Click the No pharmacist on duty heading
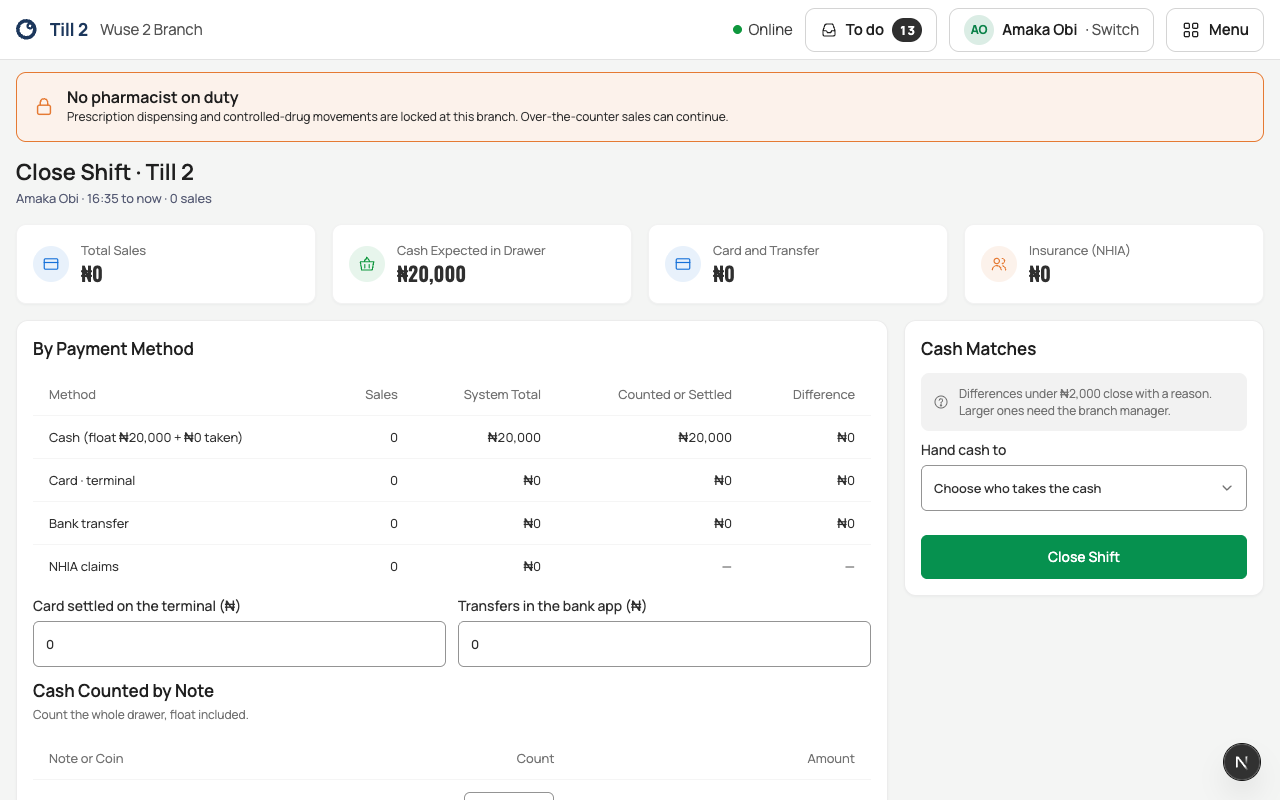 coord(152,97)
